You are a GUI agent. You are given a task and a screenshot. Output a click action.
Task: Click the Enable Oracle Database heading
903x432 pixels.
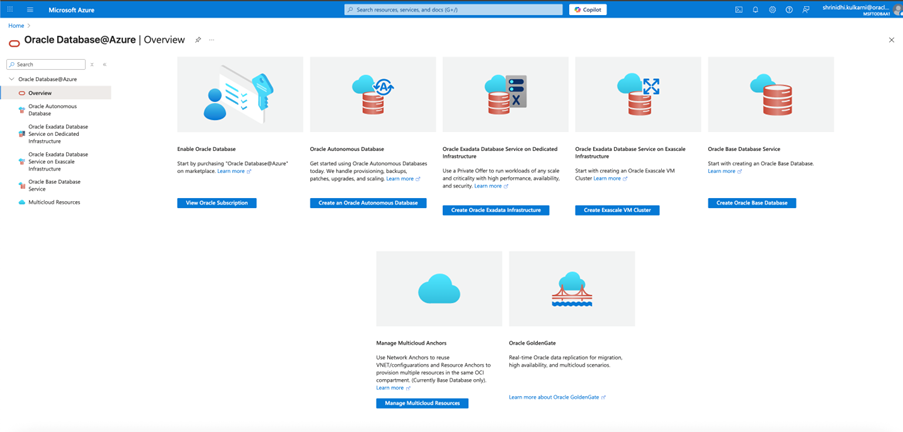(206, 149)
